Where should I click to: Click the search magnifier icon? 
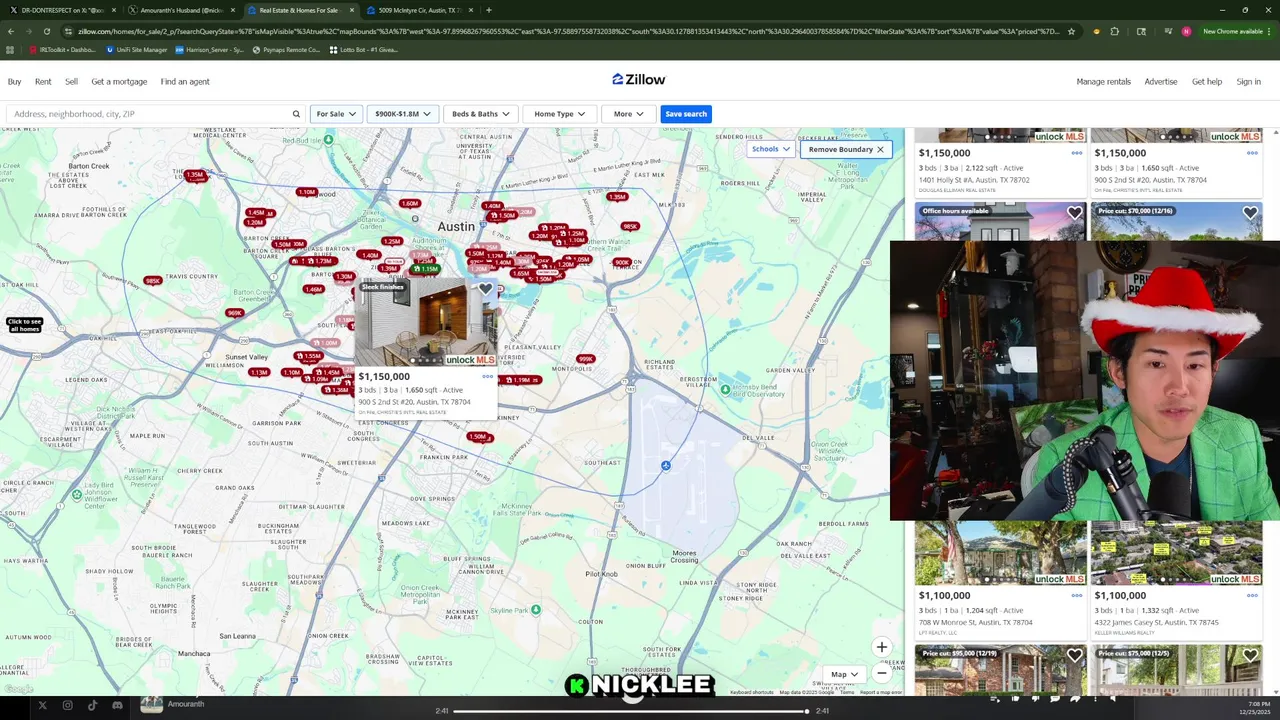coord(296,114)
